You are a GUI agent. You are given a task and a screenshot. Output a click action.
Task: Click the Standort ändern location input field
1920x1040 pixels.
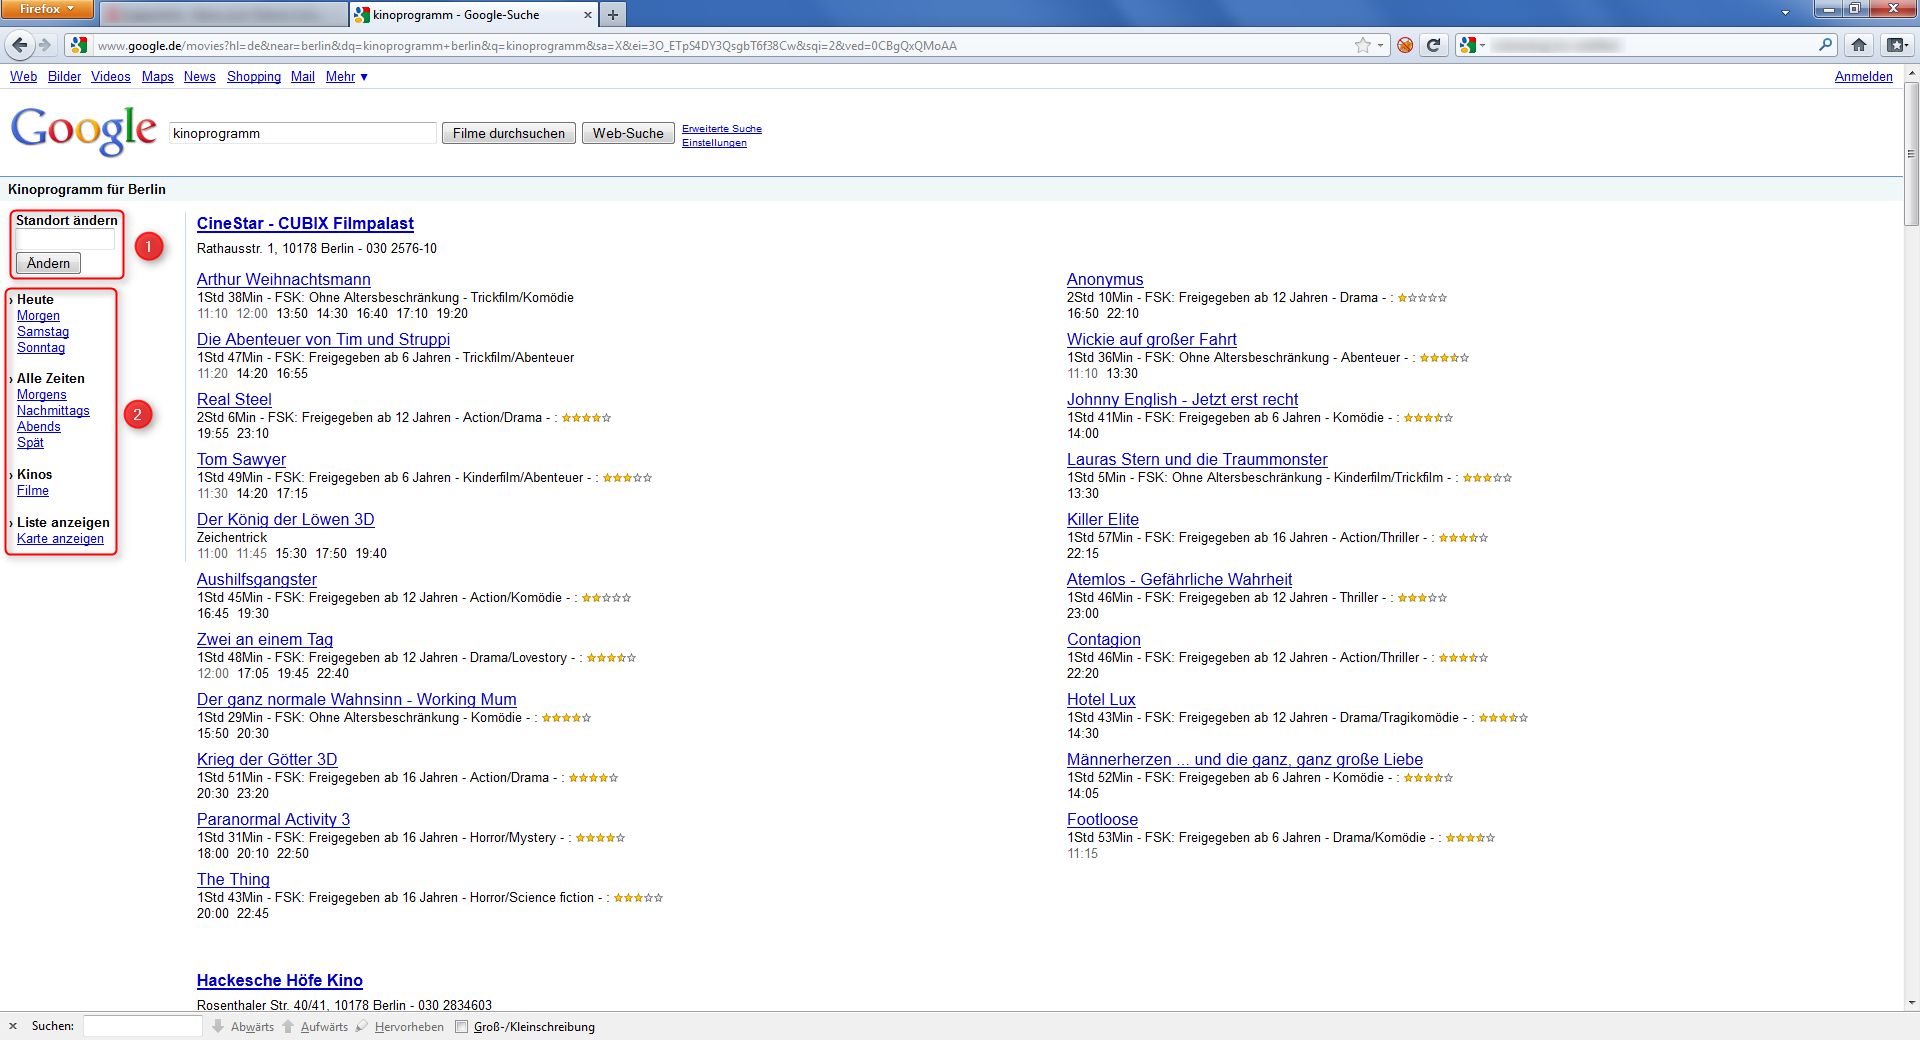pos(65,241)
